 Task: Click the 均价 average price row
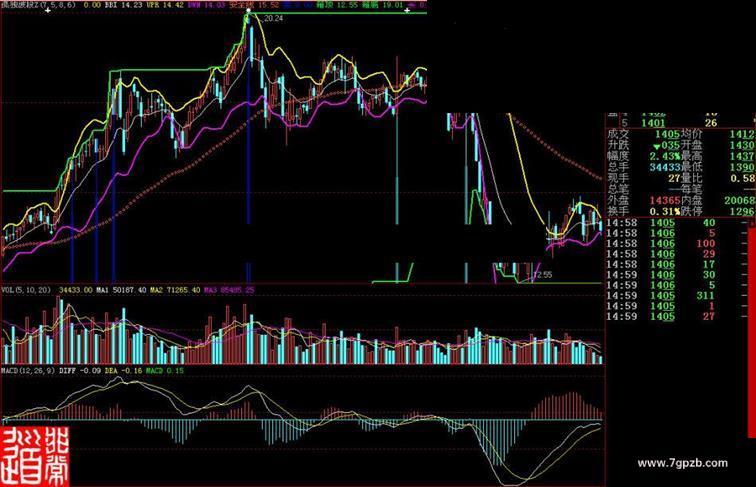(x=717, y=134)
